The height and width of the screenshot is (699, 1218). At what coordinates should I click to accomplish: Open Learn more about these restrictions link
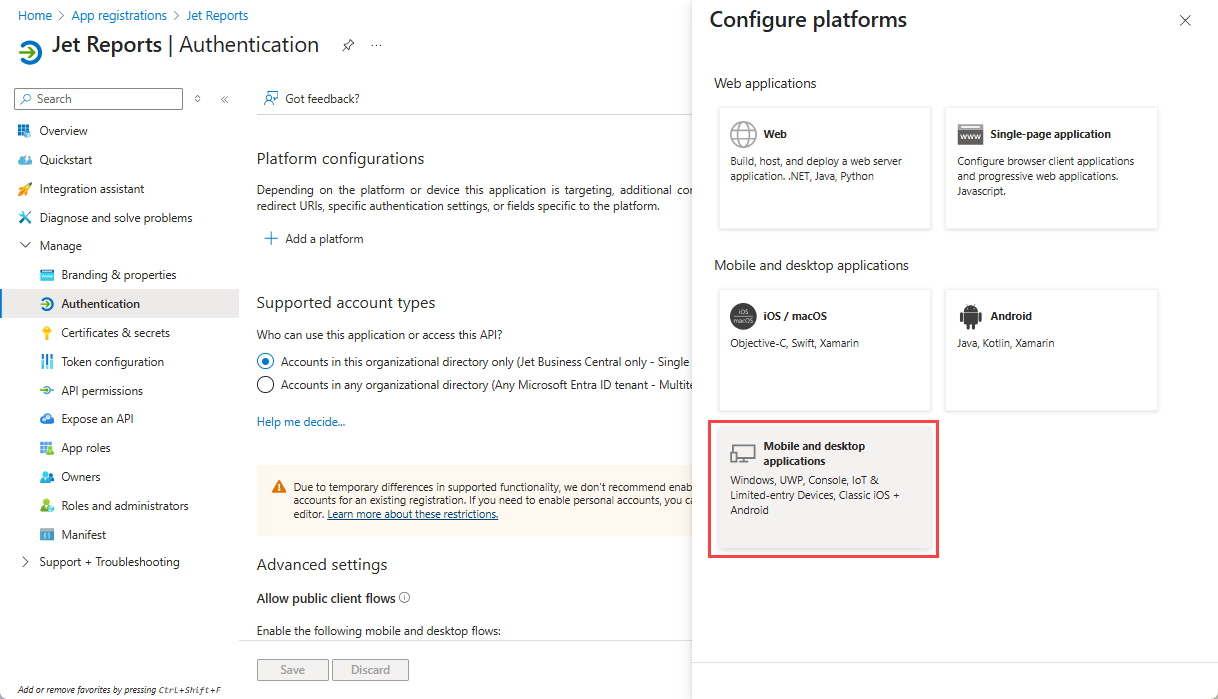(413, 514)
